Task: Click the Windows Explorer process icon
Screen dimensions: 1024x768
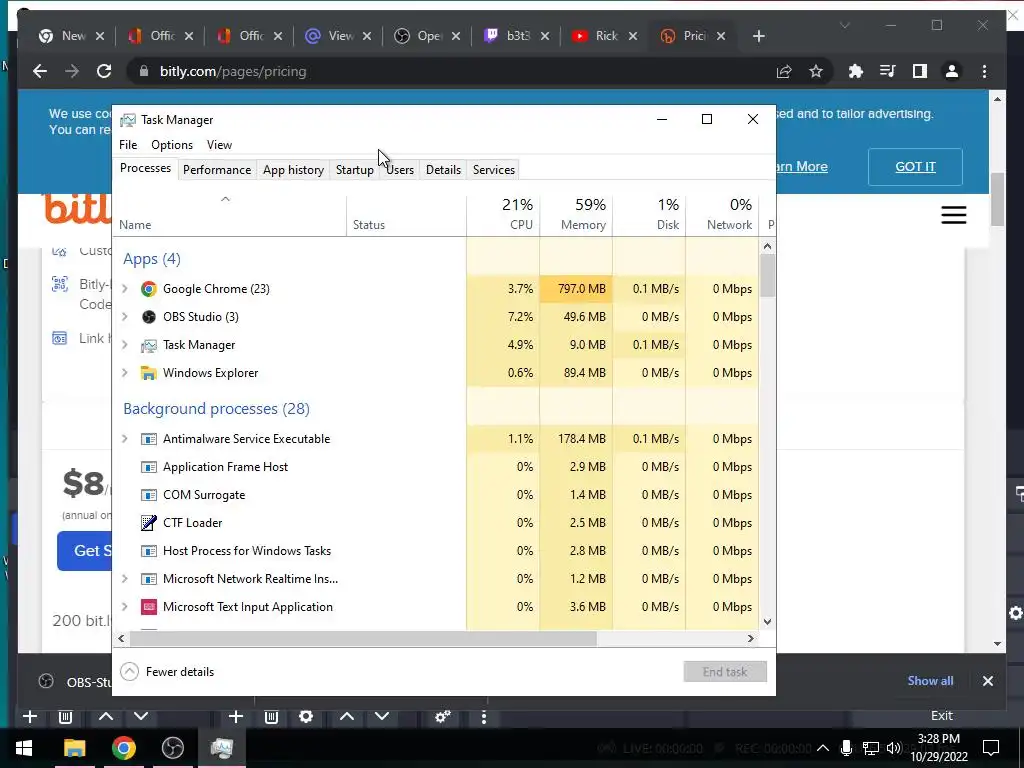Action: pos(149,373)
